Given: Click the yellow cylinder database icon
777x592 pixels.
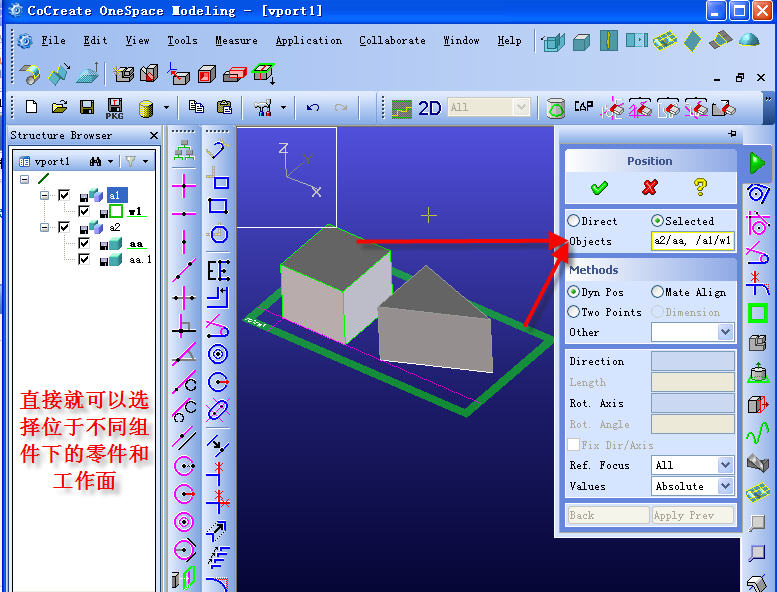Looking at the screenshot, I should [x=146, y=108].
